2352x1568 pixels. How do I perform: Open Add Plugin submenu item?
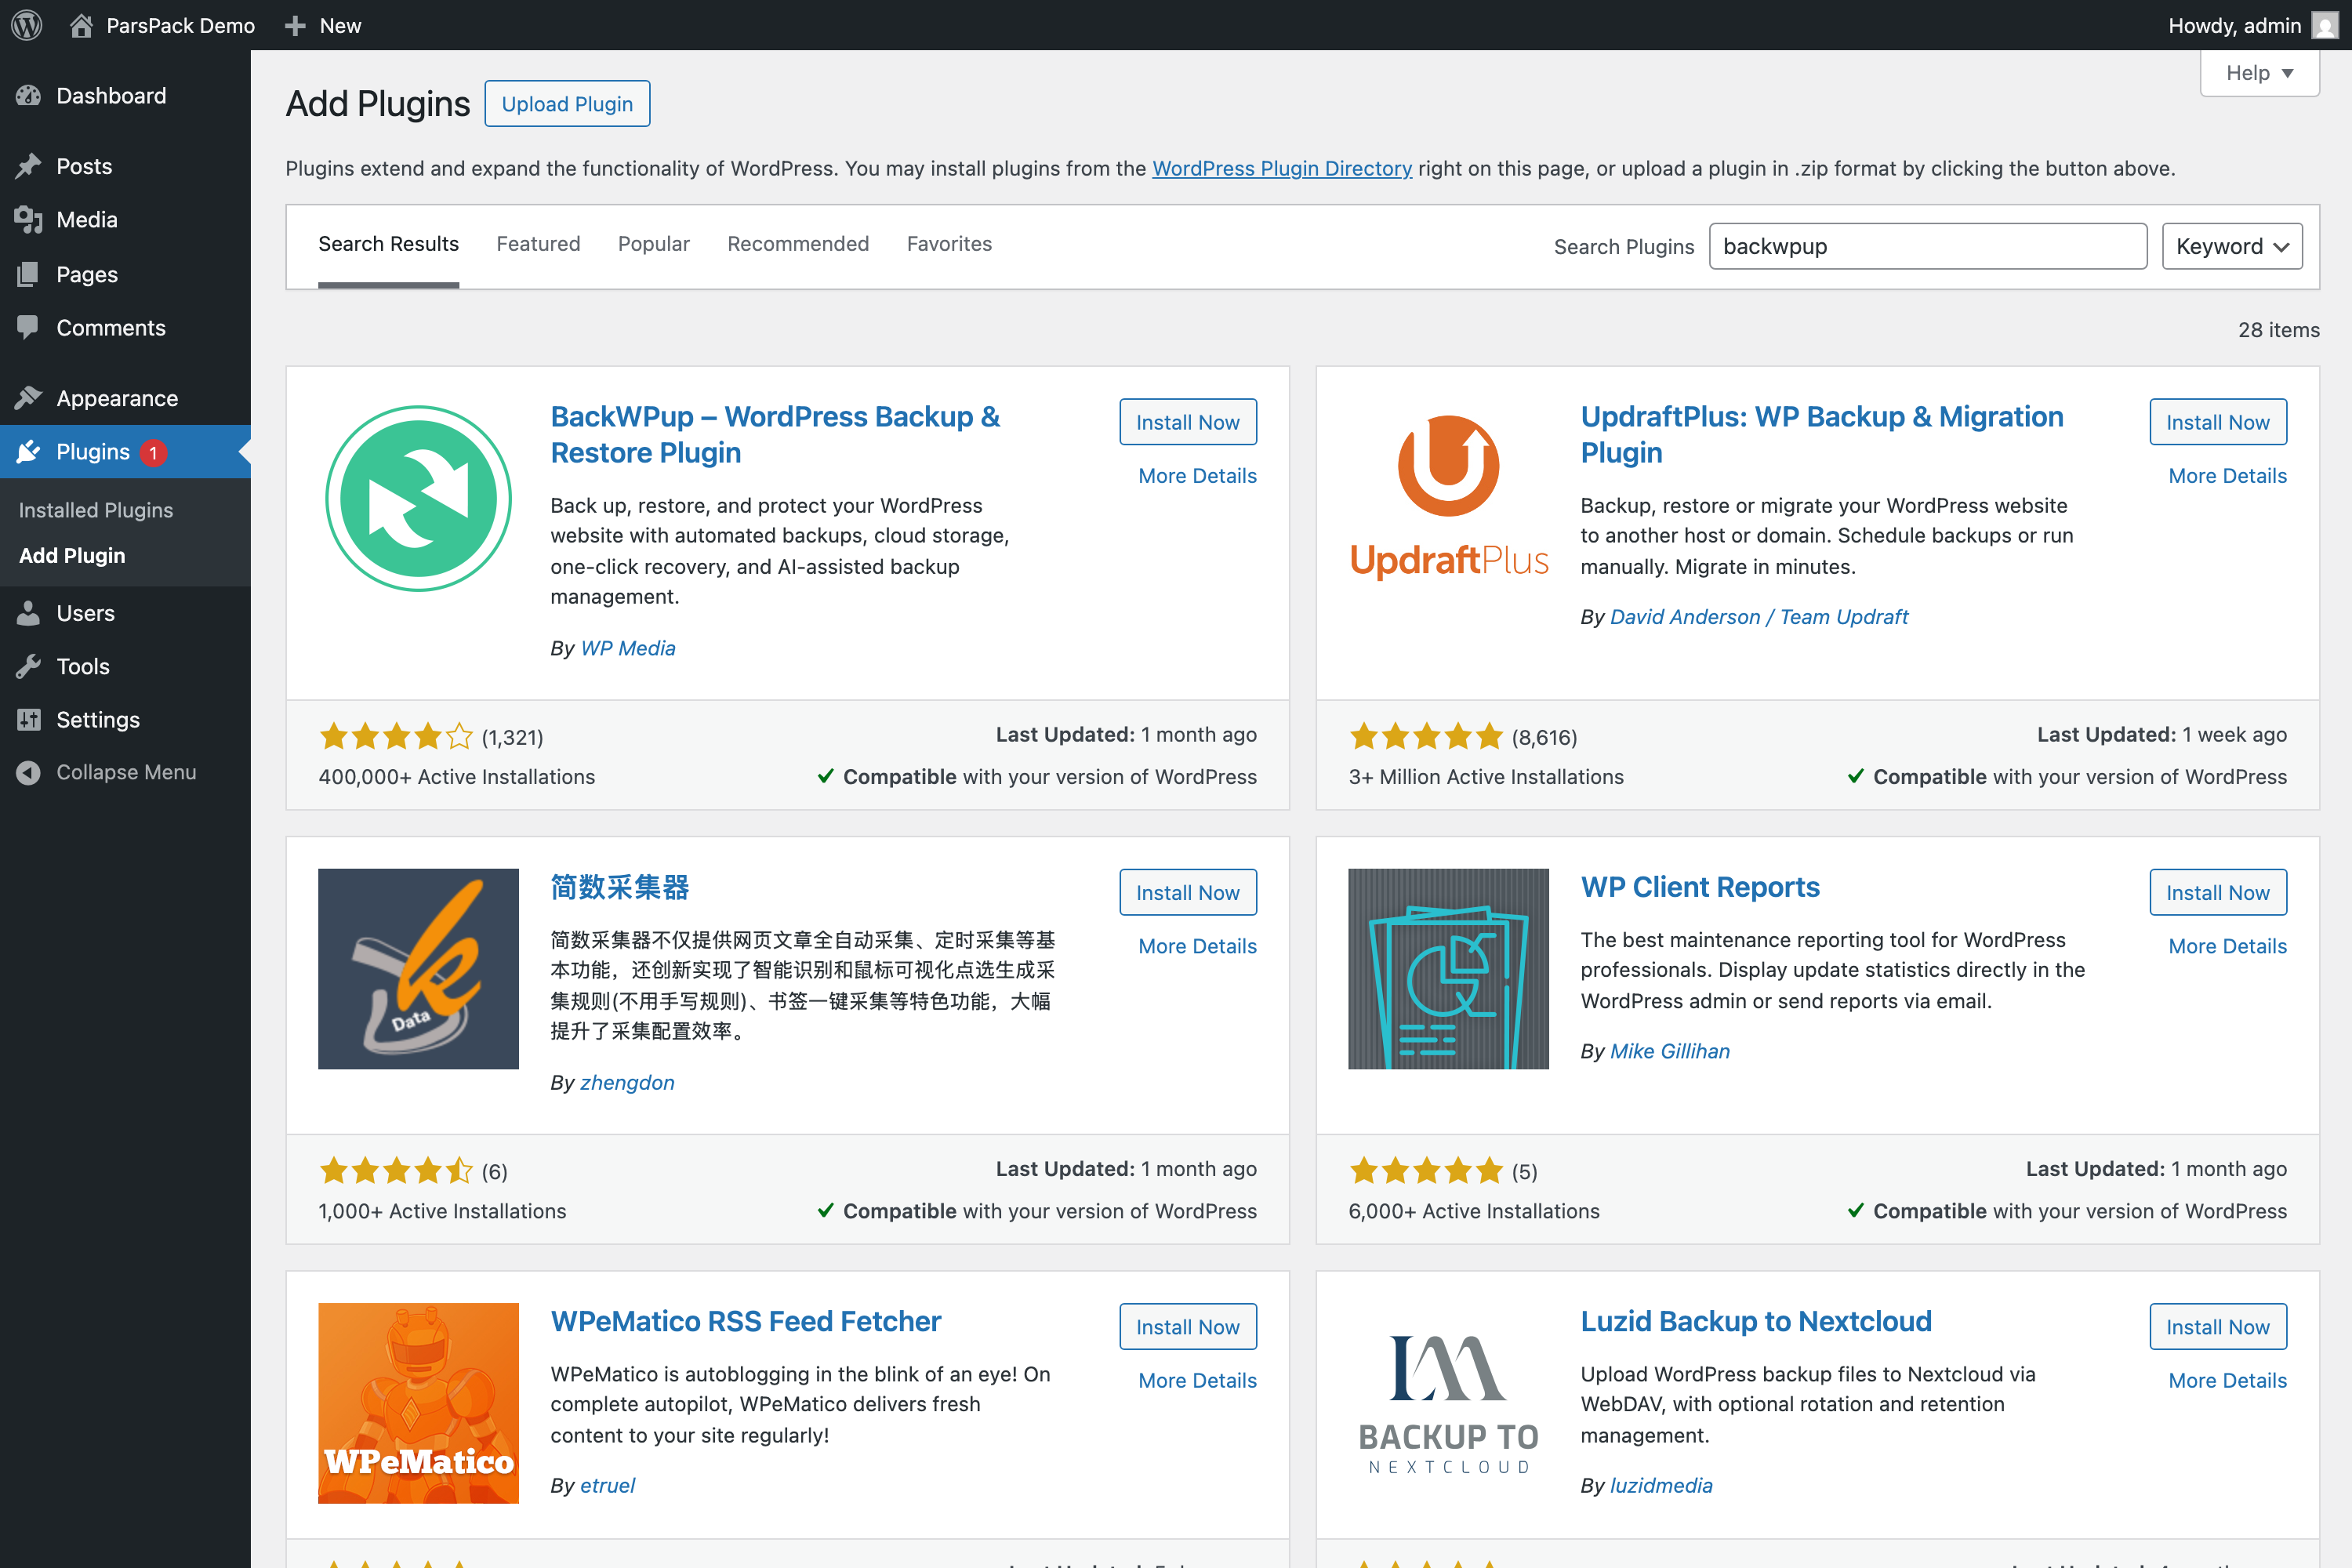(72, 555)
